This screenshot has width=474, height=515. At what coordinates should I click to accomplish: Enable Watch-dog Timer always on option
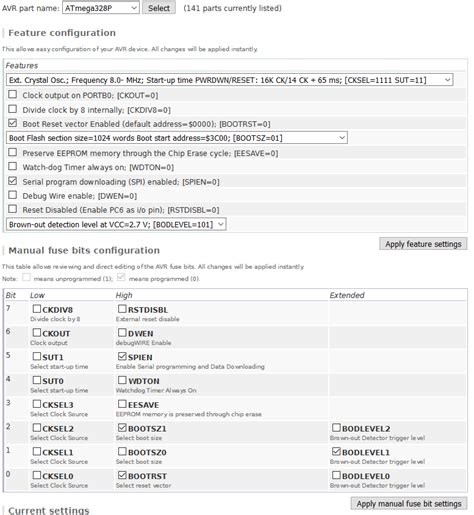pos(12,166)
